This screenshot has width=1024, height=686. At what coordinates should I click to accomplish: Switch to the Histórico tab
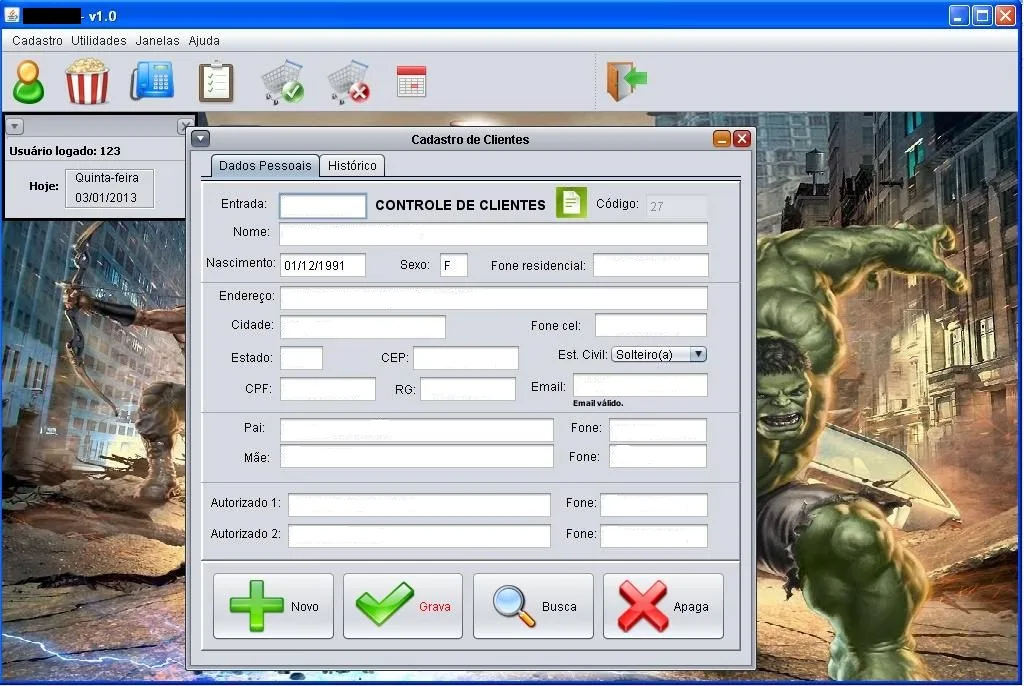pyautogui.click(x=352, y=166)
